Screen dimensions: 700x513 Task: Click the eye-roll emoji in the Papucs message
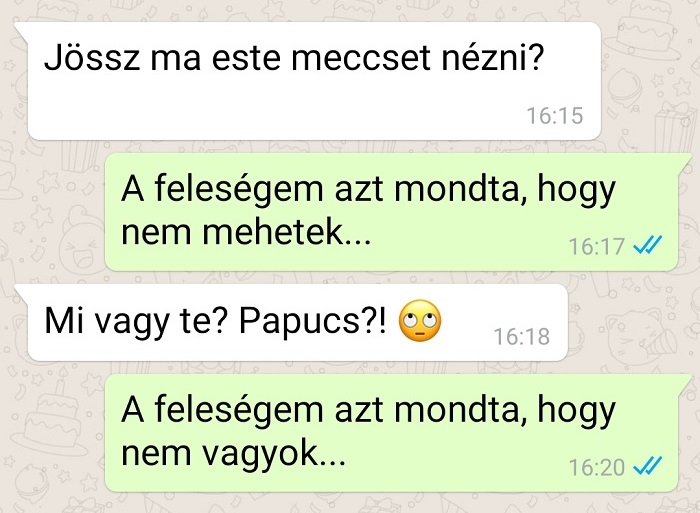pyautogui.click(x=419, y=321)
